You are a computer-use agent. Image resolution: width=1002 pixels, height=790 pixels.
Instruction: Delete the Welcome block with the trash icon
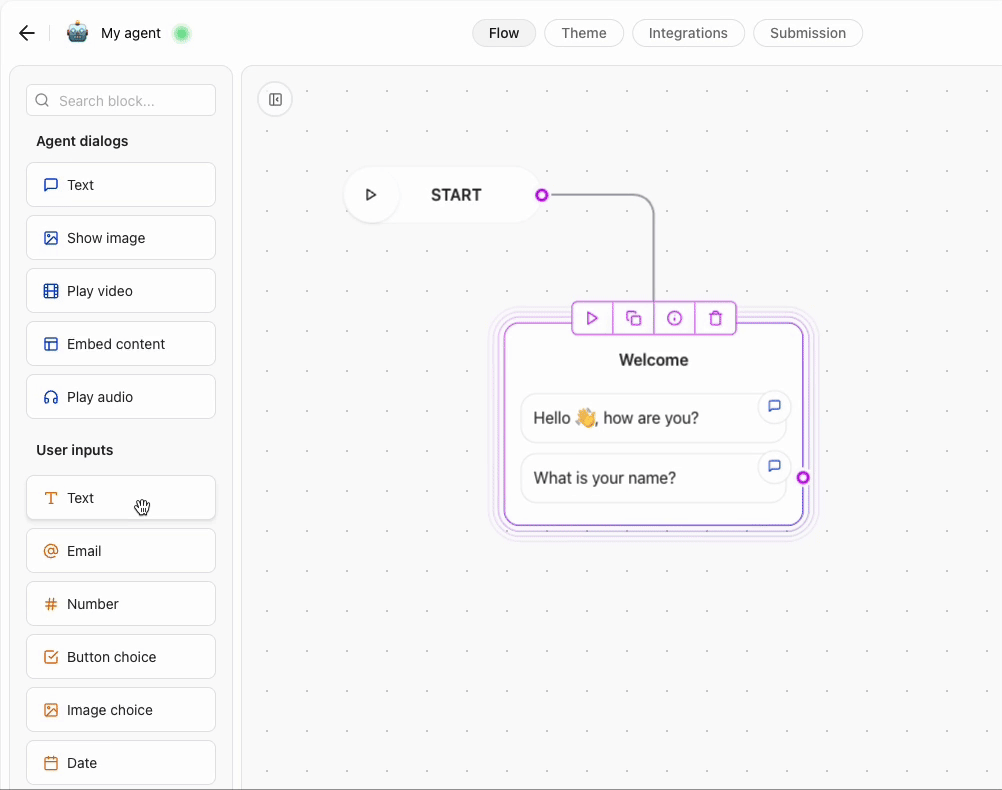714,318
